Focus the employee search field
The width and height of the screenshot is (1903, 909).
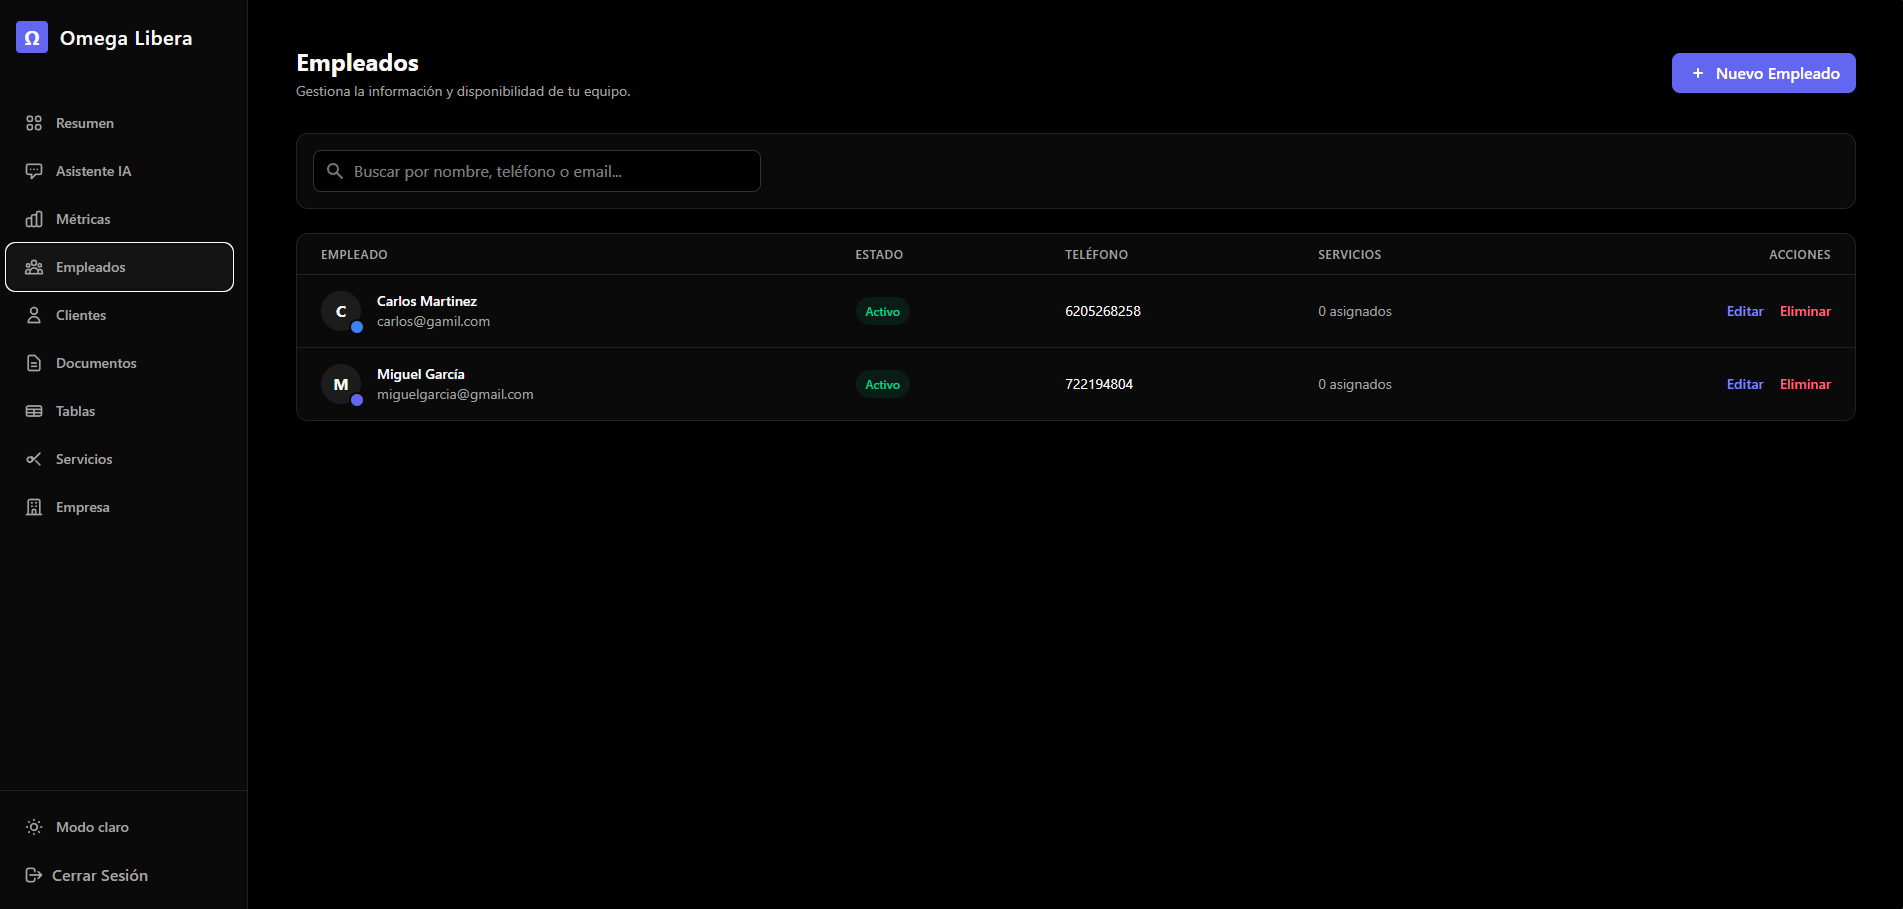click(x=537, y=171)
